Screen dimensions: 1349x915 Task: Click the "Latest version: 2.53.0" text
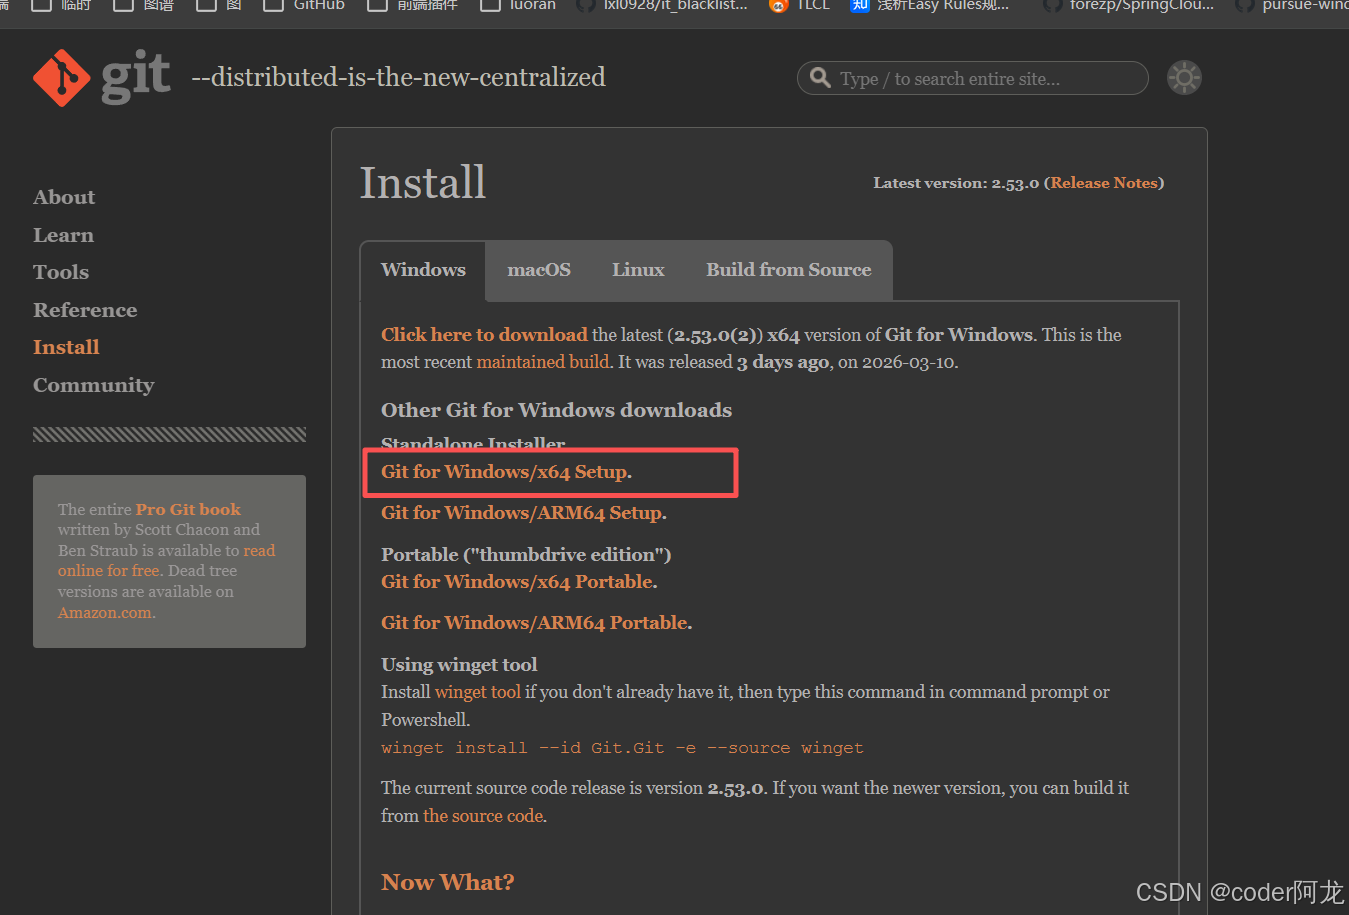tap(956, 183)
